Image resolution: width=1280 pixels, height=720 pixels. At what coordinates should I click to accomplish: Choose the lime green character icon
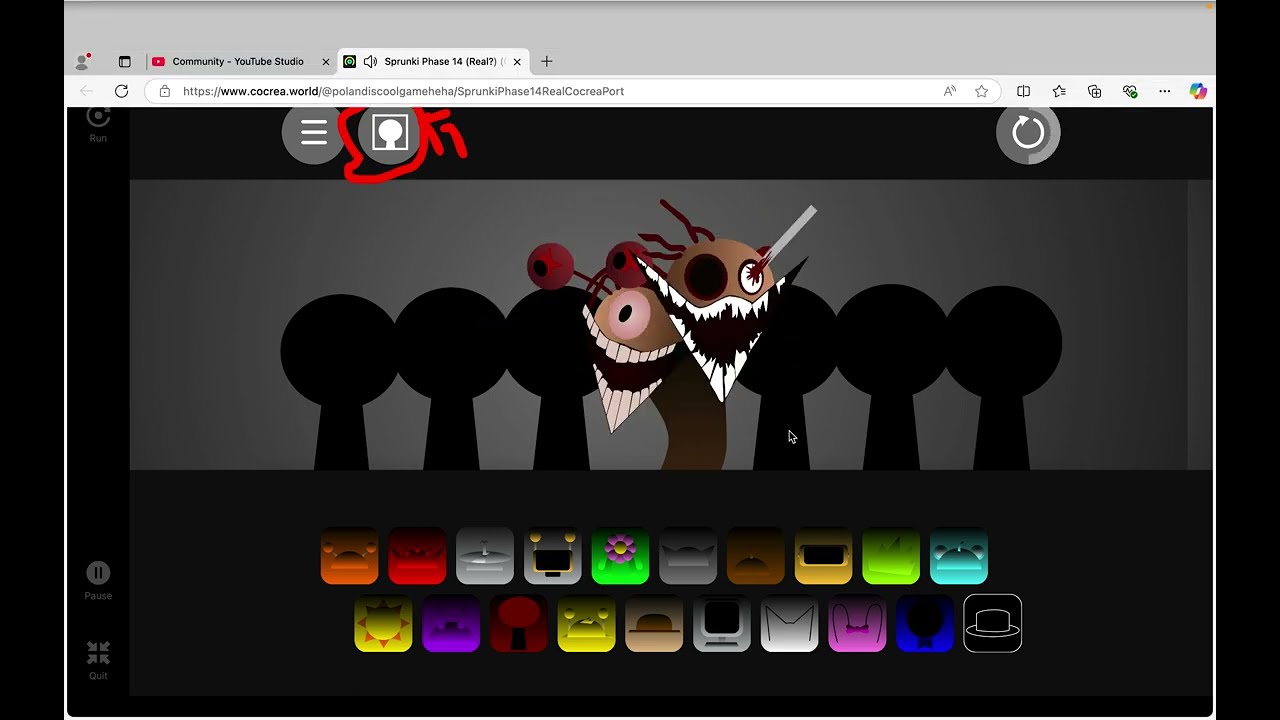[891, 556]
